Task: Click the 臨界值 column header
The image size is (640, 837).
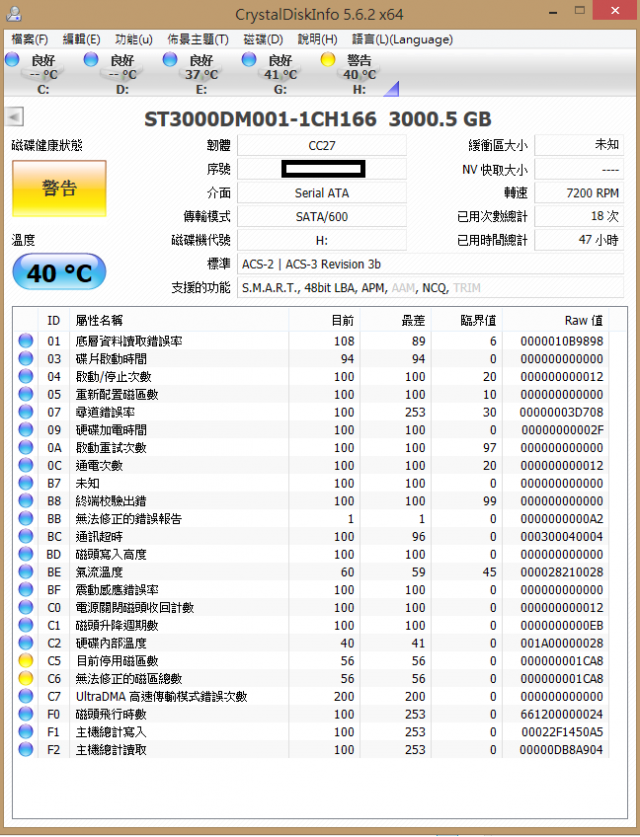Action: [x=467, y=320]
